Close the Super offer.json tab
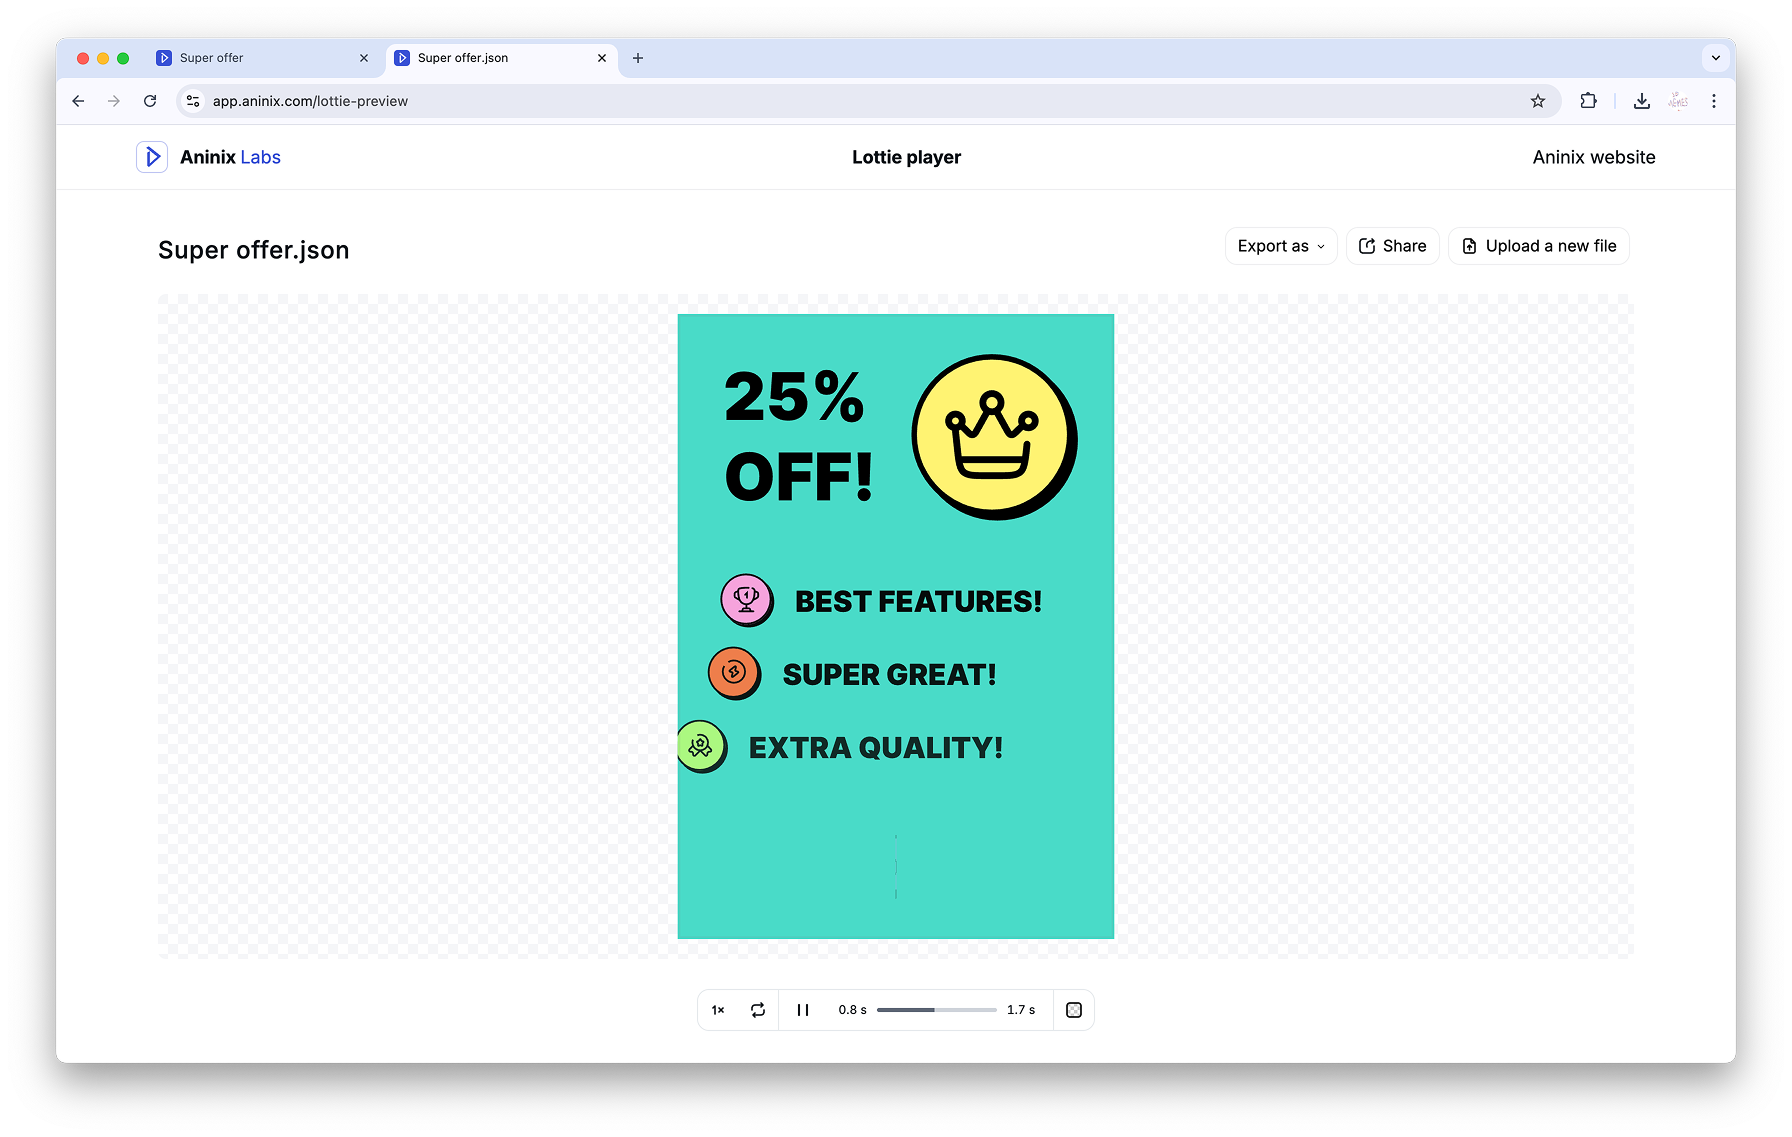Image resolution: width=1792 pixels, height=1137 pixels. (602, 58)
